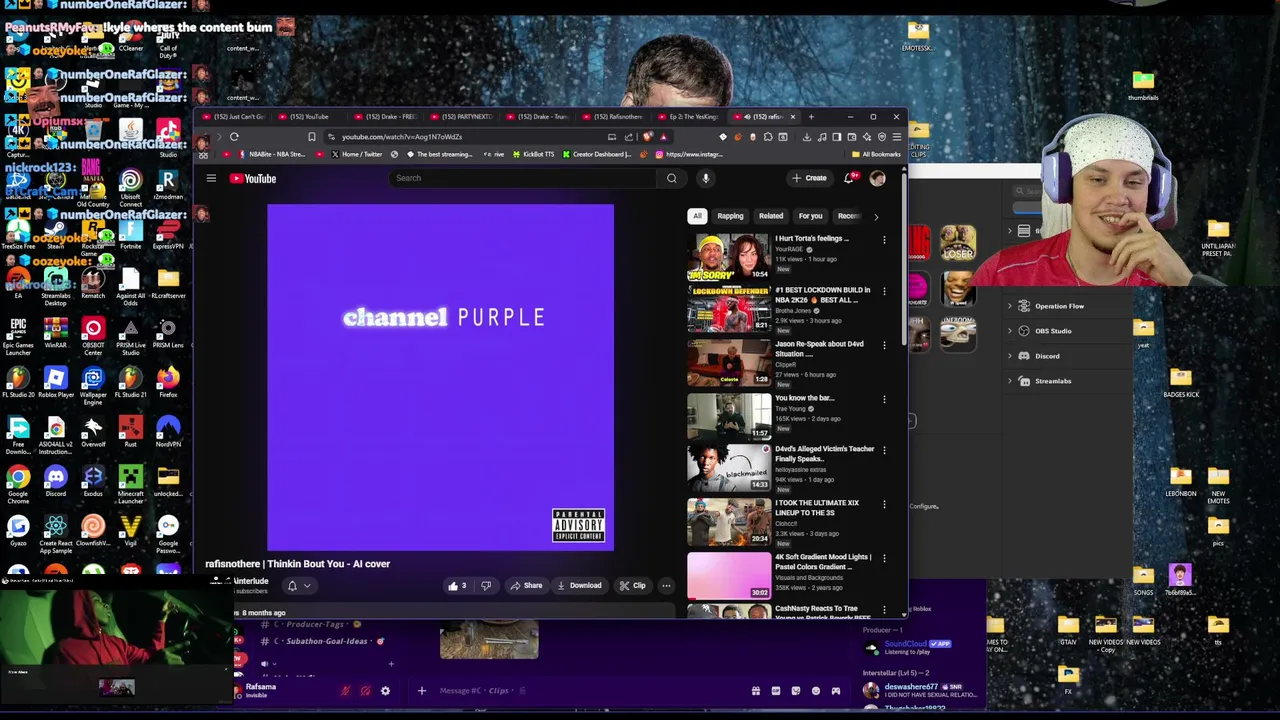Select the All filter chip
The width and height of the screenshot is (1280, 720).
pyautogui.click(x=697, y=216)
